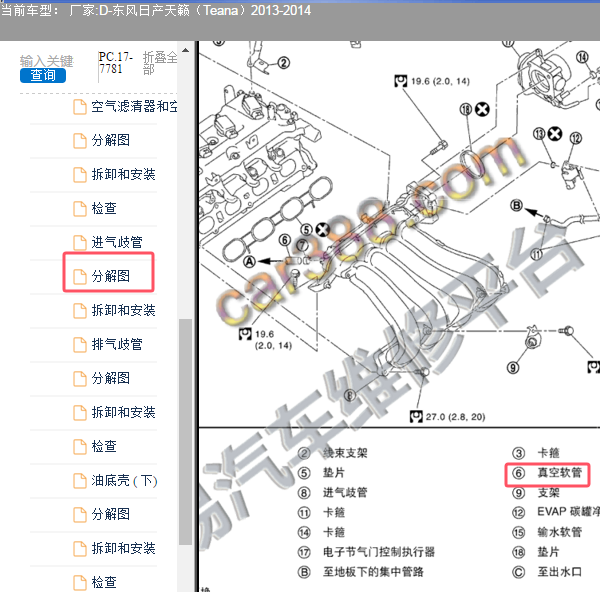600x592 pixels.
Task: Click document icon of 拆卸和安装 under 空气滤清器
Action: (x=80, y=175)
